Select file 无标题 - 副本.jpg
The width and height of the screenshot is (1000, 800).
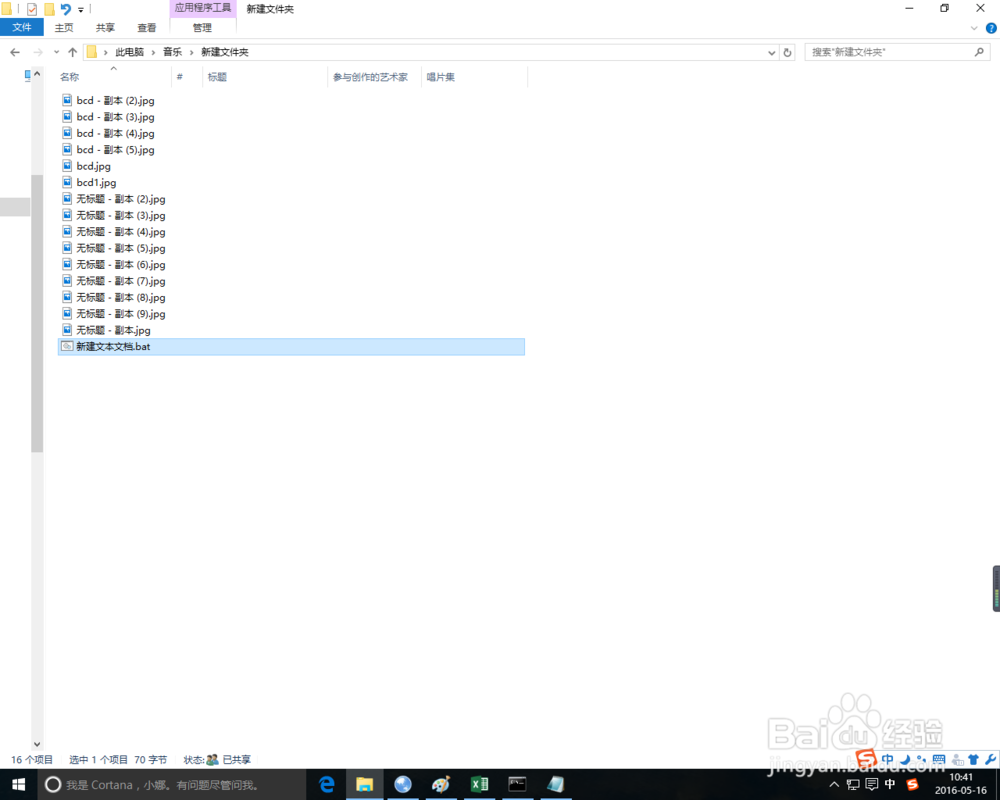pos(113,330)
